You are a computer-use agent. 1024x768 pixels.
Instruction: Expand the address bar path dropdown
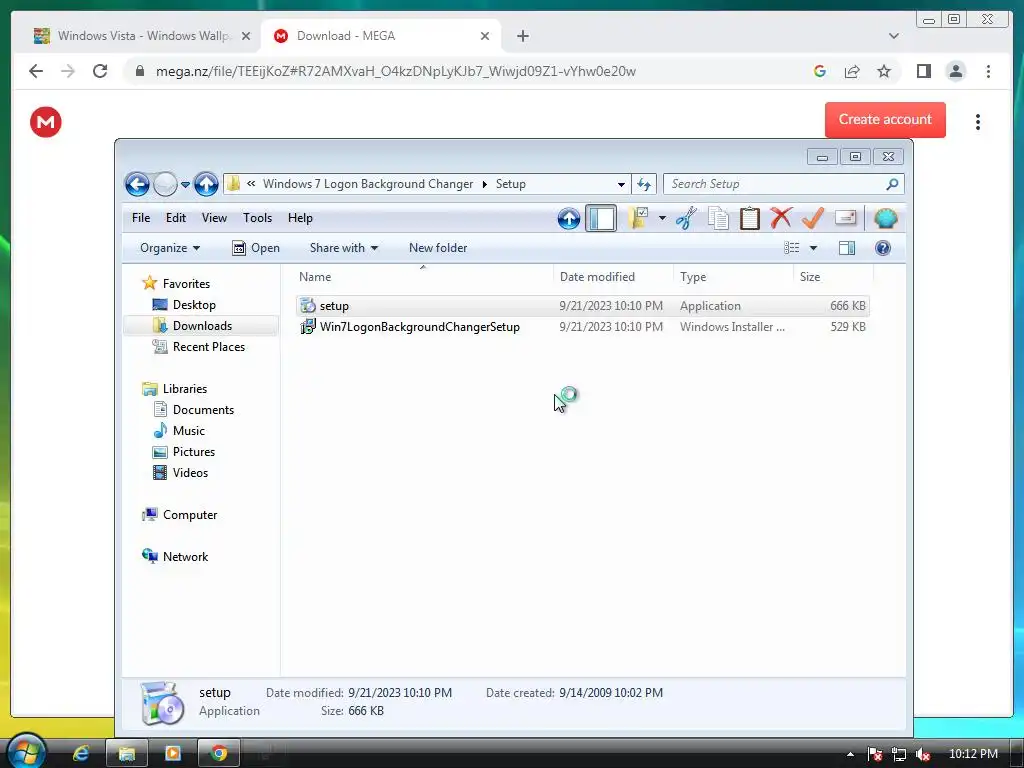[621, 184]
